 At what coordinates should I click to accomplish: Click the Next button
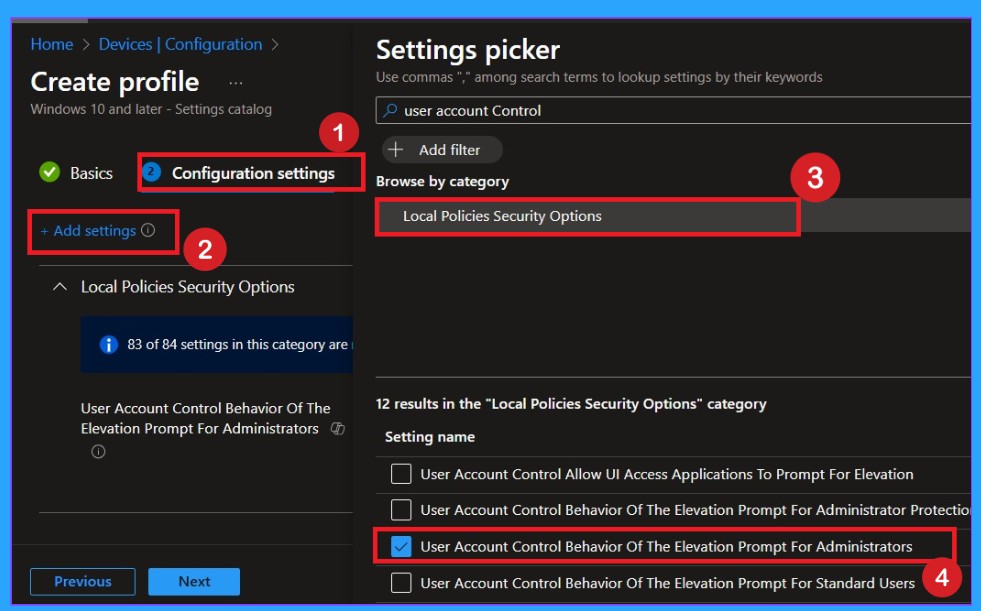(x=193, y=581)
